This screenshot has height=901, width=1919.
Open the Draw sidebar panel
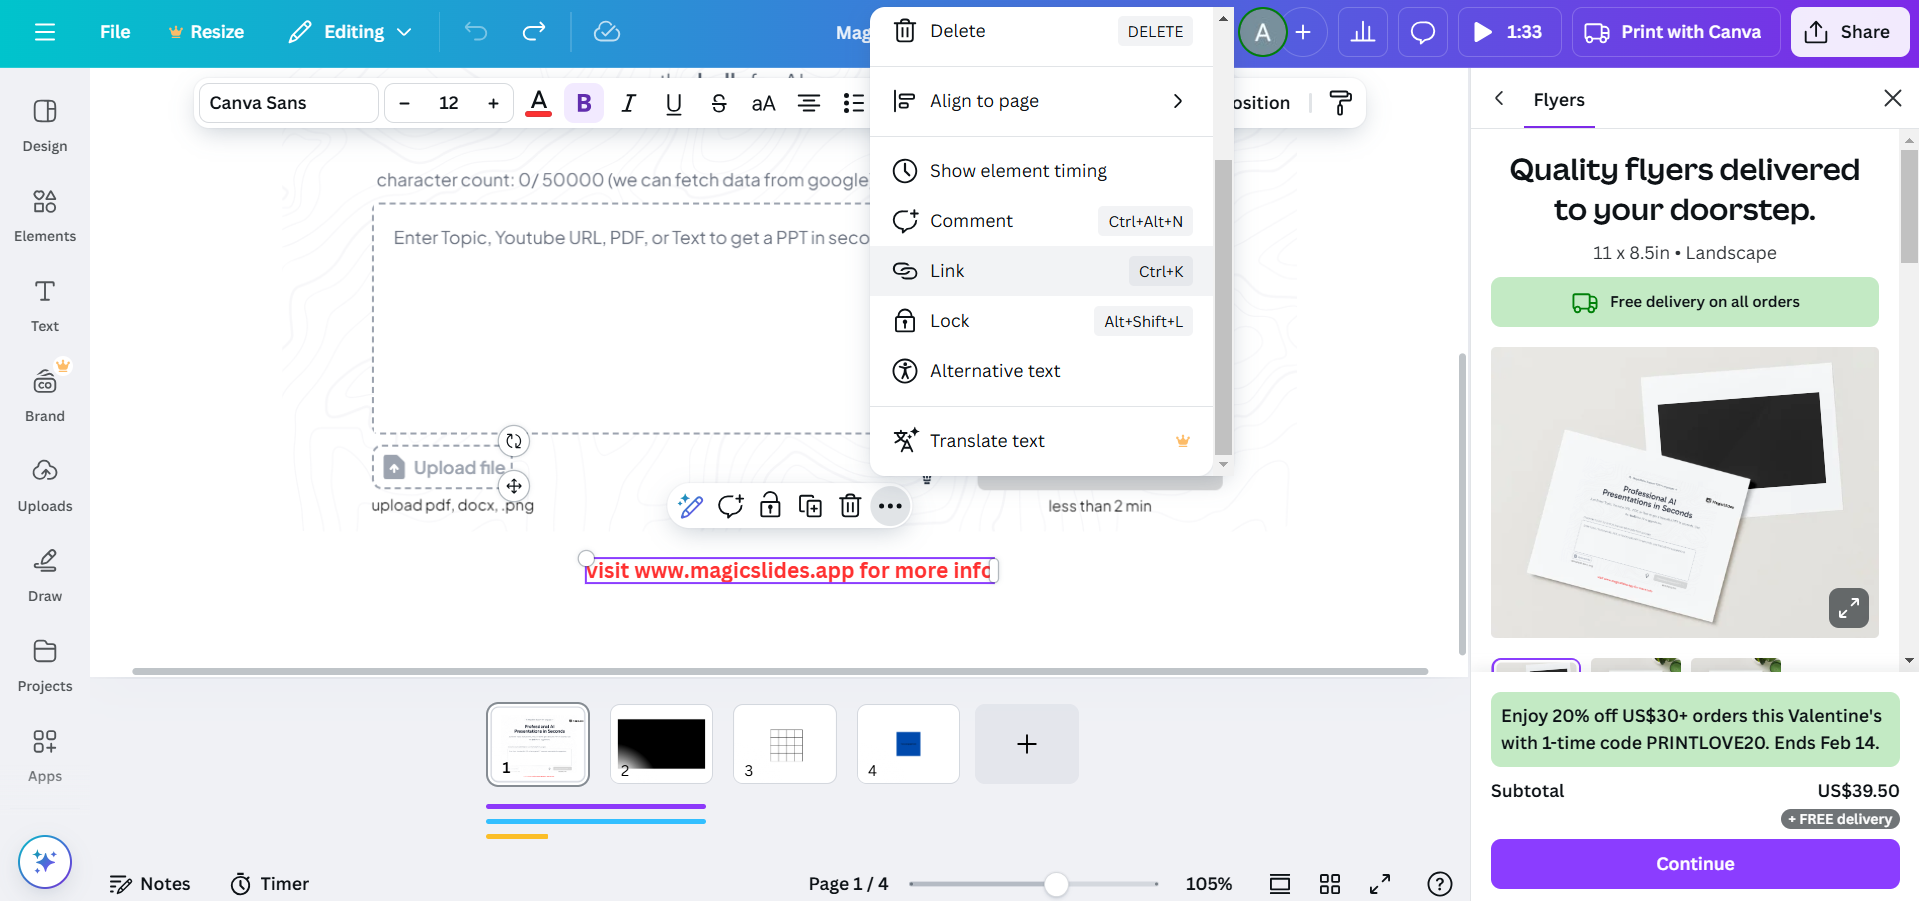pos(45,575)
